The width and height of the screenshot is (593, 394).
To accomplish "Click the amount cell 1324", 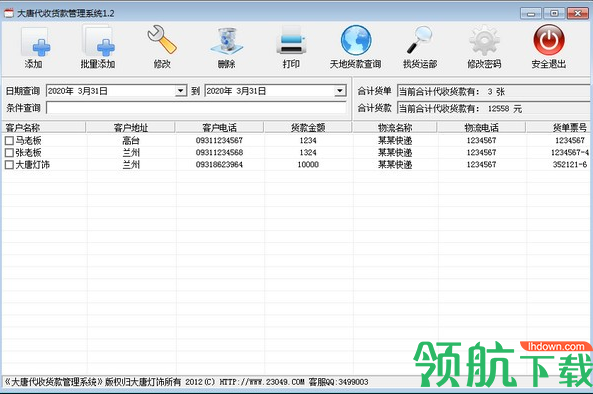I will click(x=308, y=153).
